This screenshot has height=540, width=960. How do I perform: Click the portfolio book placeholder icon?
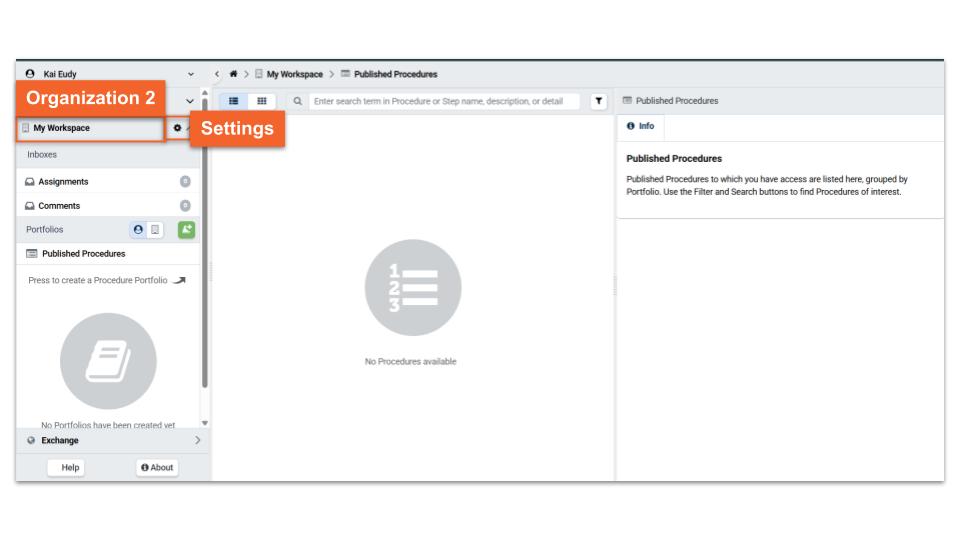tap(108, 361)
